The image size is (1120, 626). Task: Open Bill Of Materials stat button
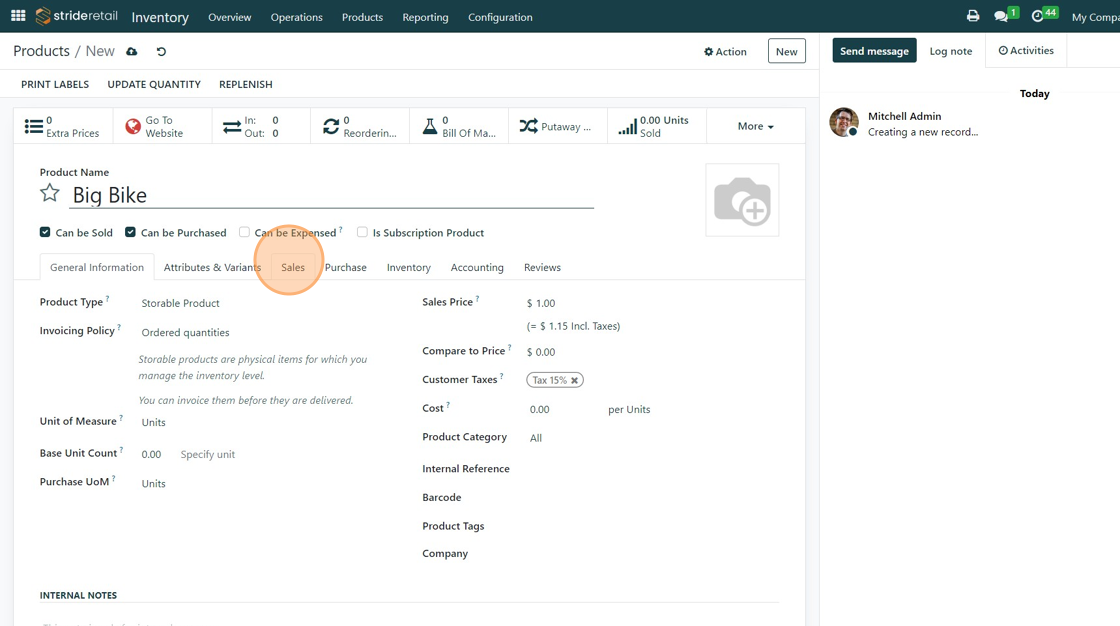click(x=459, y=126)
